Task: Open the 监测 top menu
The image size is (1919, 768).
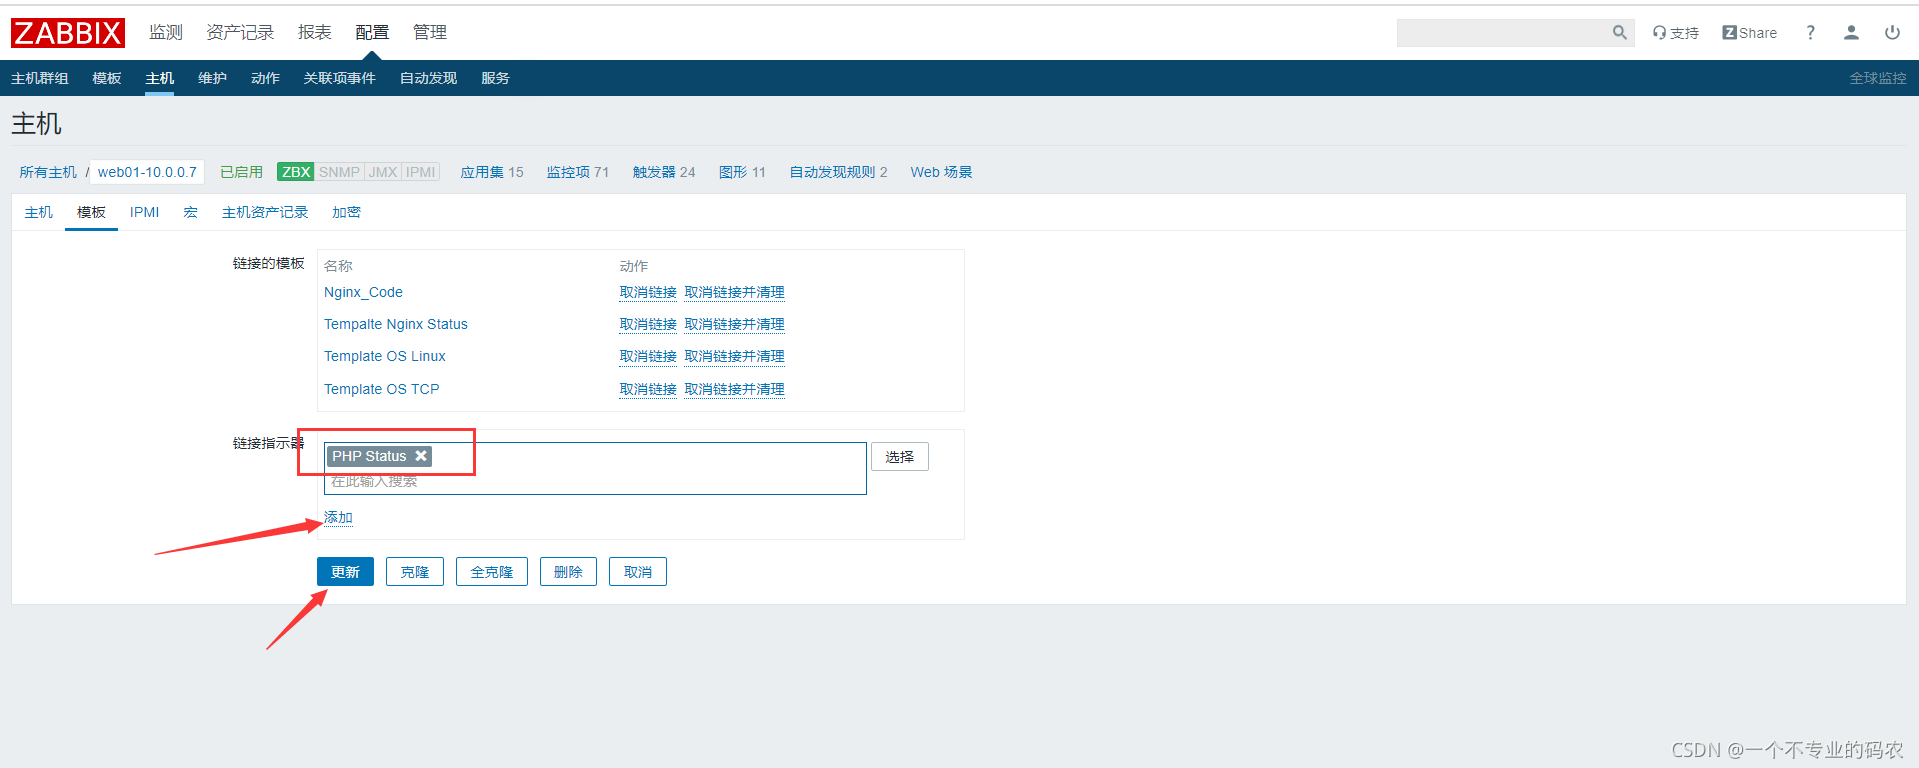Action: [166, 33]
